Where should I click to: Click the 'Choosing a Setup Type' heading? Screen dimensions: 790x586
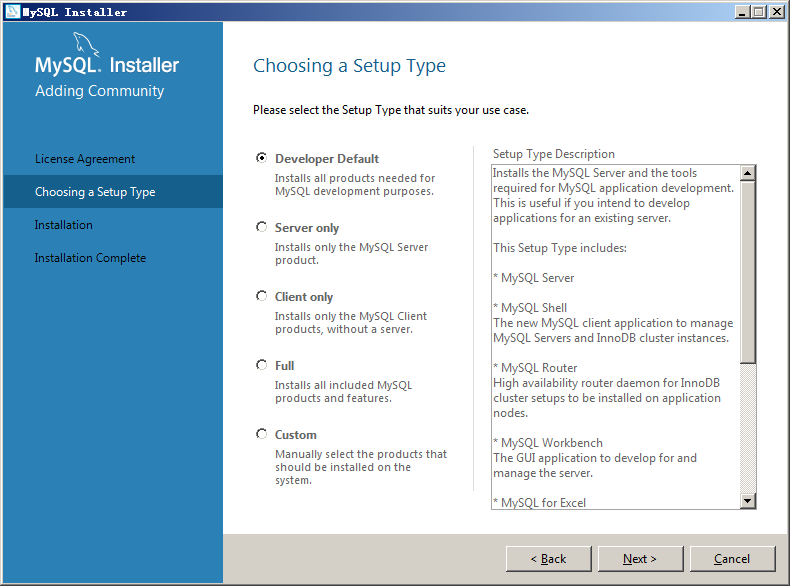pyautogui.click(x=349, y=66)
